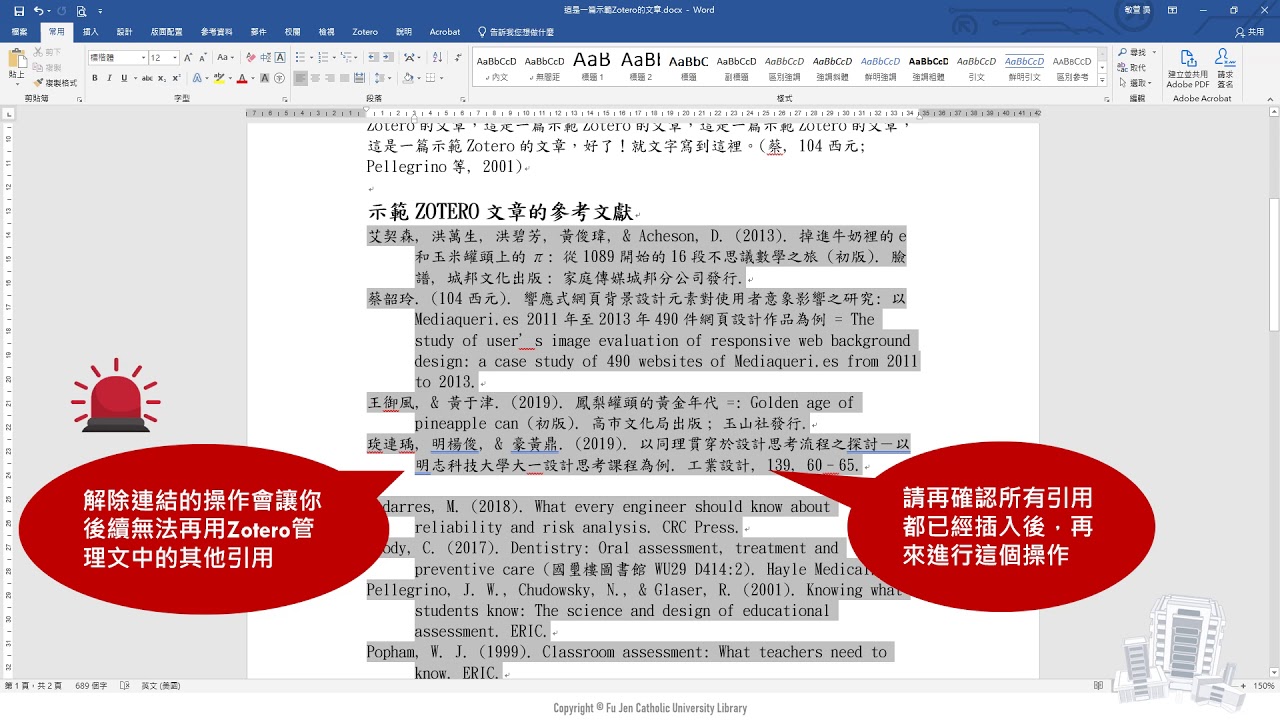Click the Distributed alignment icon
Screen dimensions: 1280x720
359,78
